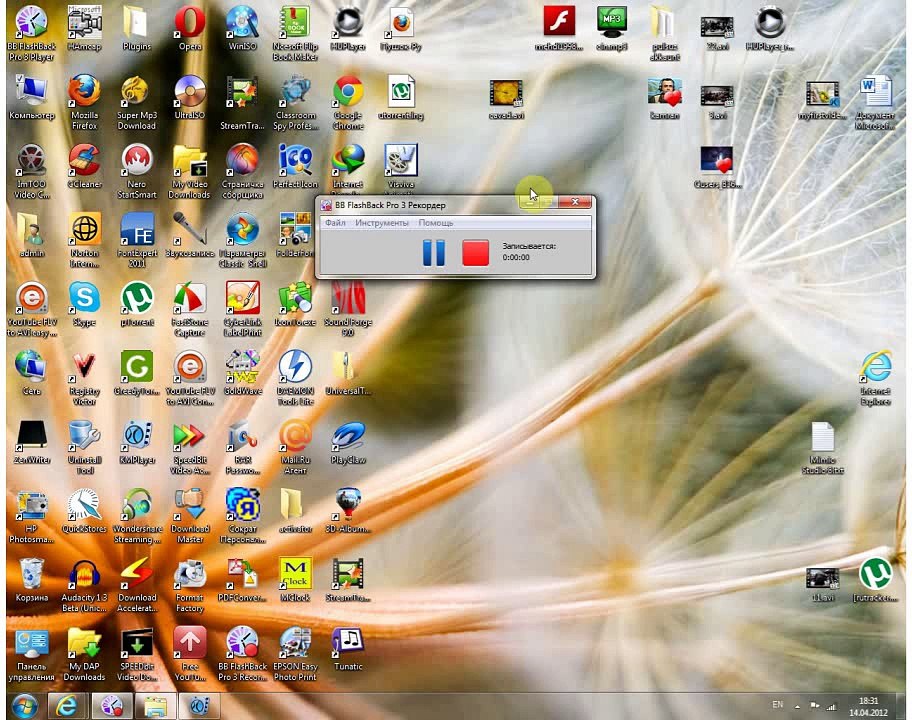The height and width of the screenshot is (720, 912).
Task: Select the Документ Microsoft Word file
Action: [x=875, y=102]
